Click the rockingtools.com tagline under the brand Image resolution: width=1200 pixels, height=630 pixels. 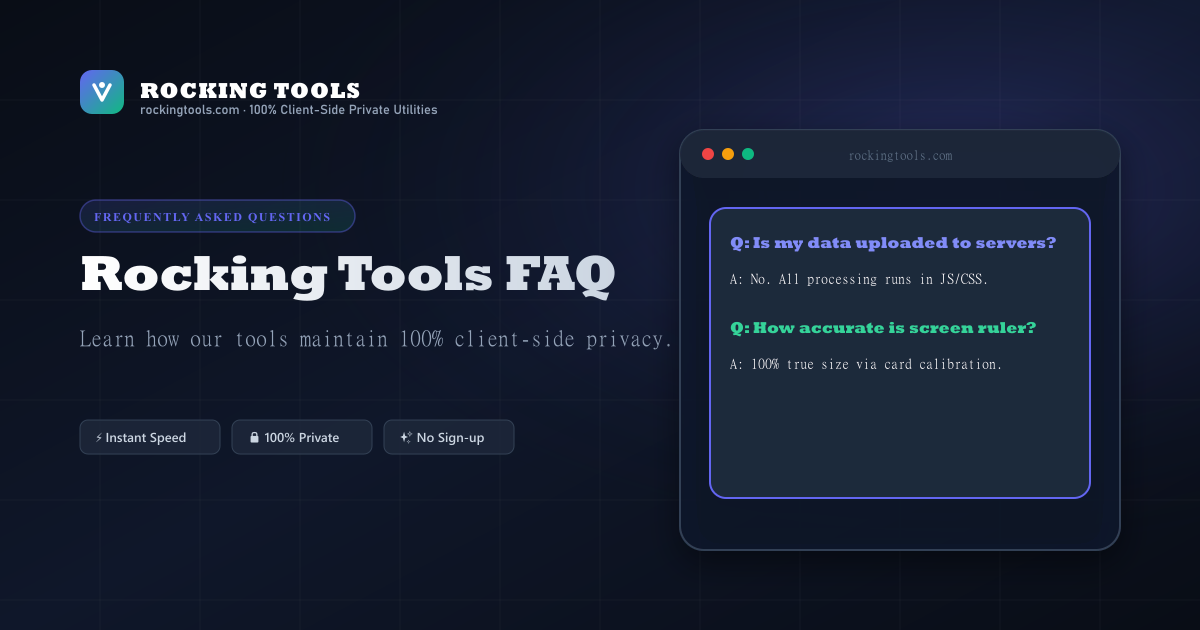[288, 110]
